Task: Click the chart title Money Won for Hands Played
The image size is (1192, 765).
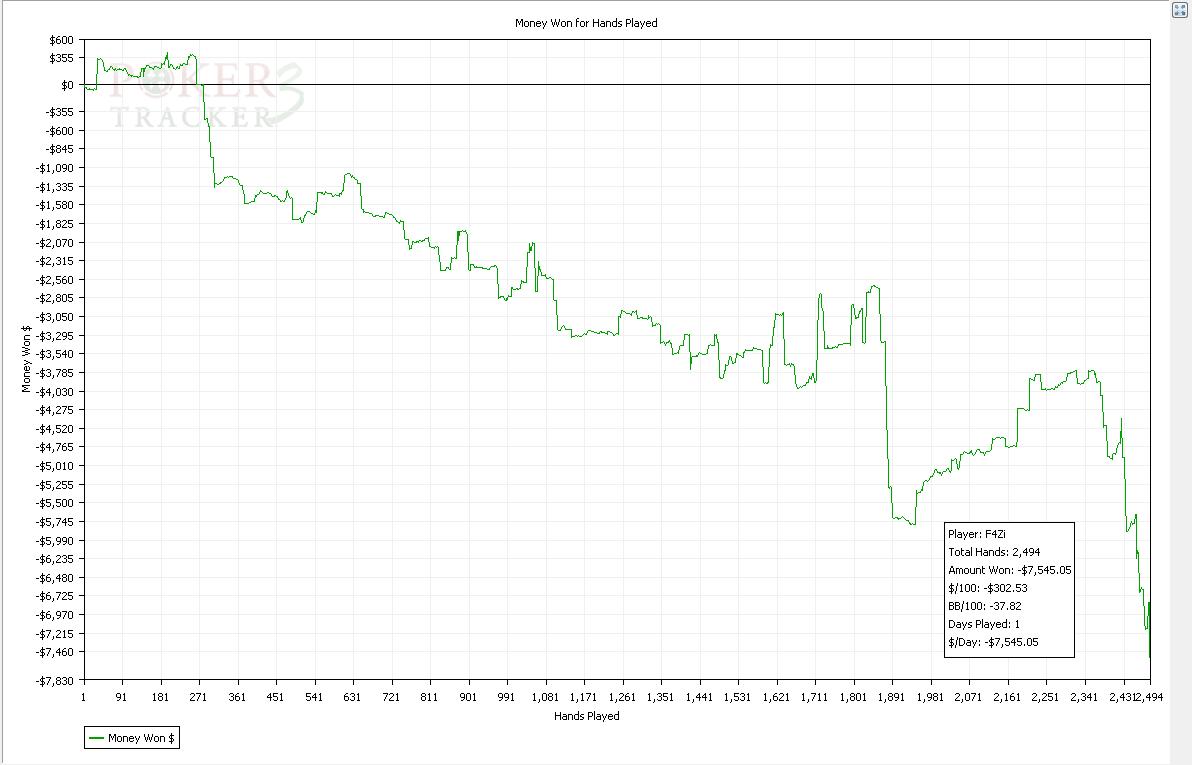Action: [586, 22]
